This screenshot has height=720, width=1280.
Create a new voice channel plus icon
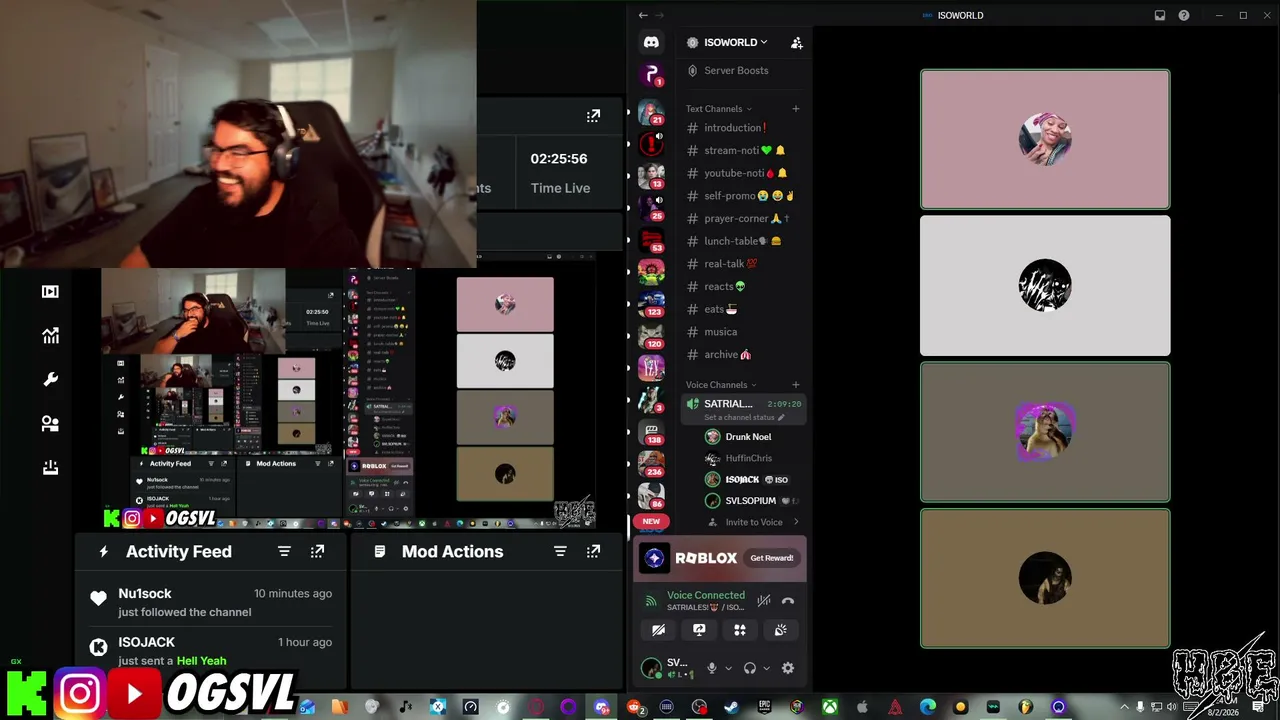(x=796, y=384)
